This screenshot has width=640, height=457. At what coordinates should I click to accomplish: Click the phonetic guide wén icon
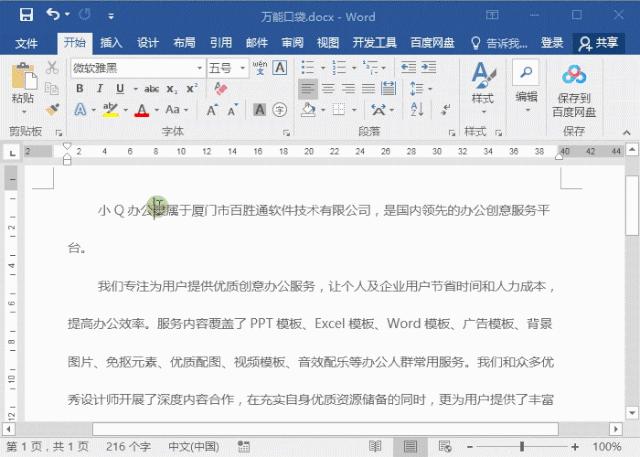click(x=260, y=68)
